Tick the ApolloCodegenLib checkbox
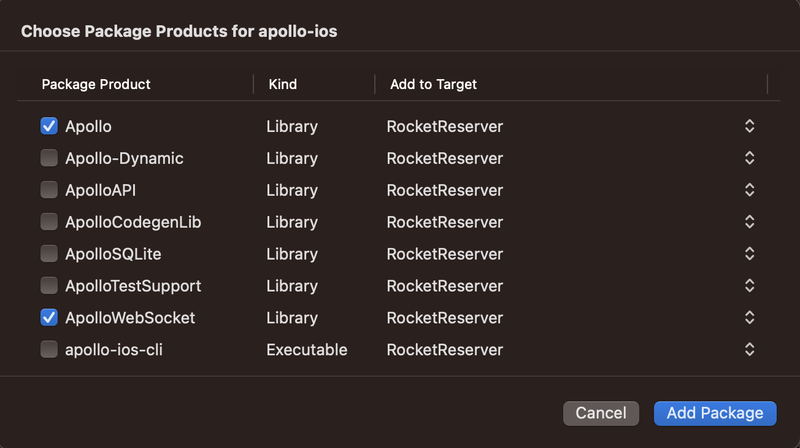800x448 pixels. [x=48, y=222]
